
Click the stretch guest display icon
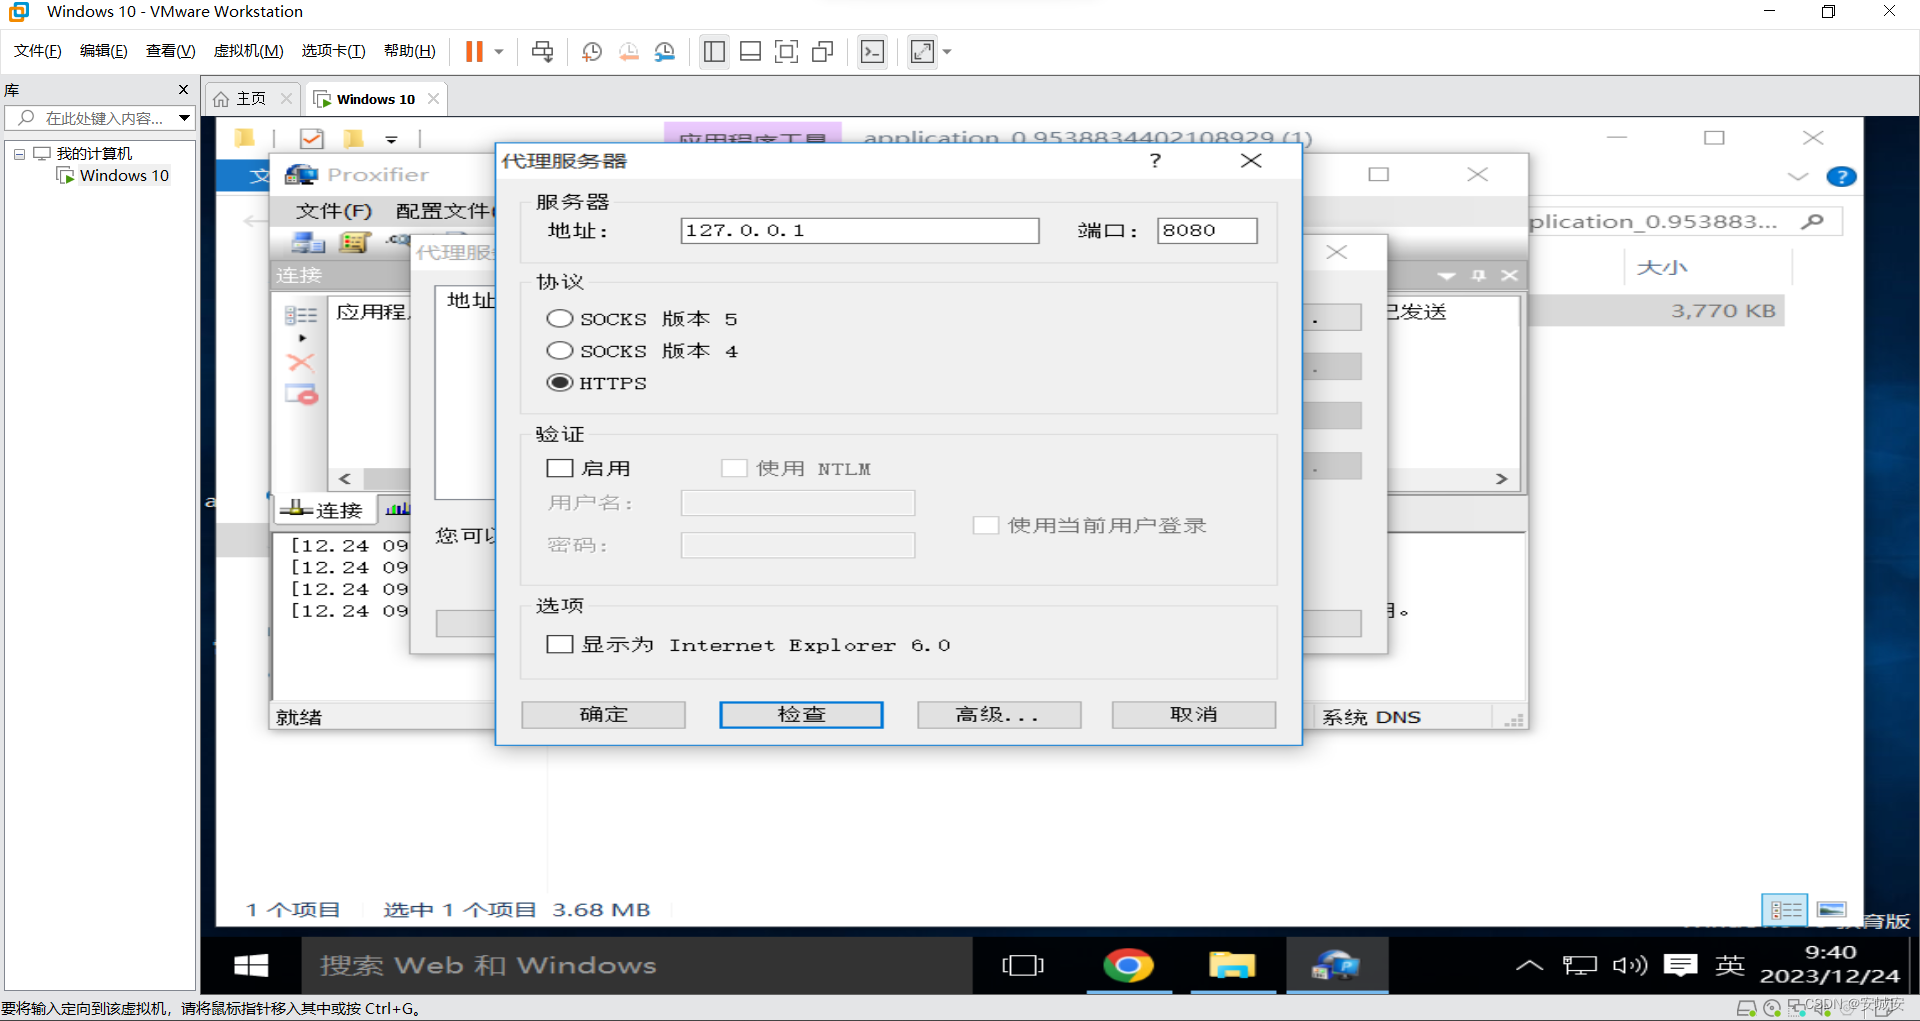coord(922,51)
